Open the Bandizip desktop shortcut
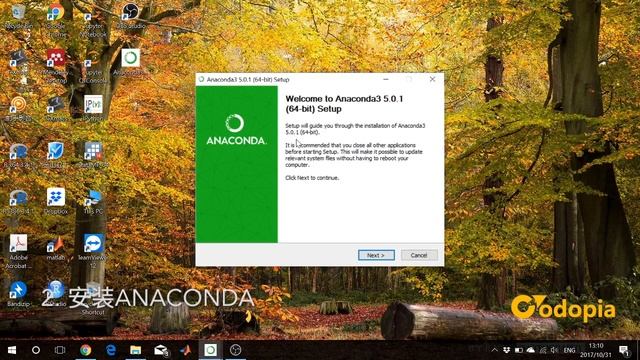The height and width of the screenshot is (360, 640). pos(18,294)
